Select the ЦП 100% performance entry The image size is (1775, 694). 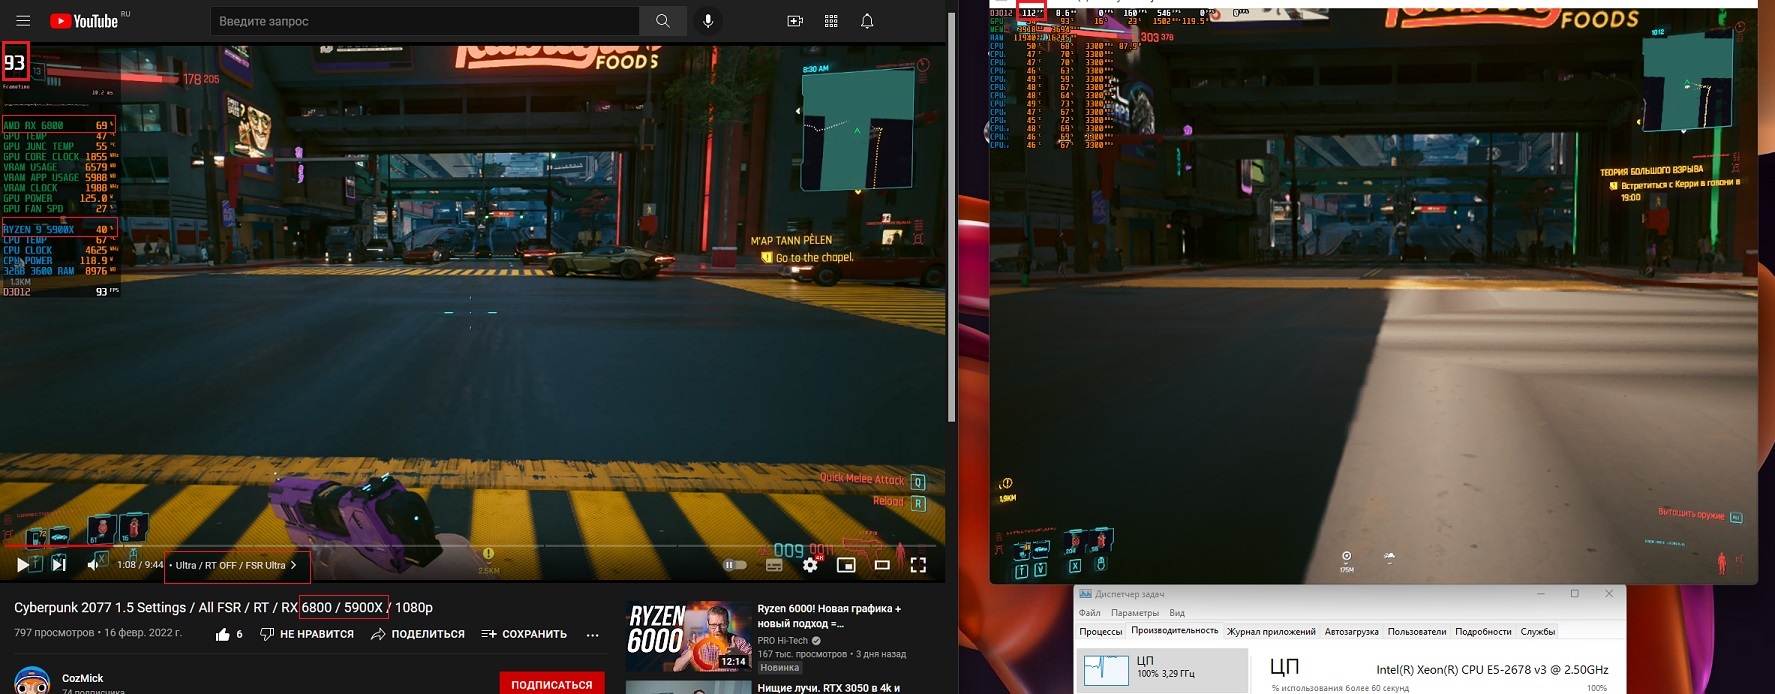coord(1162,670)
